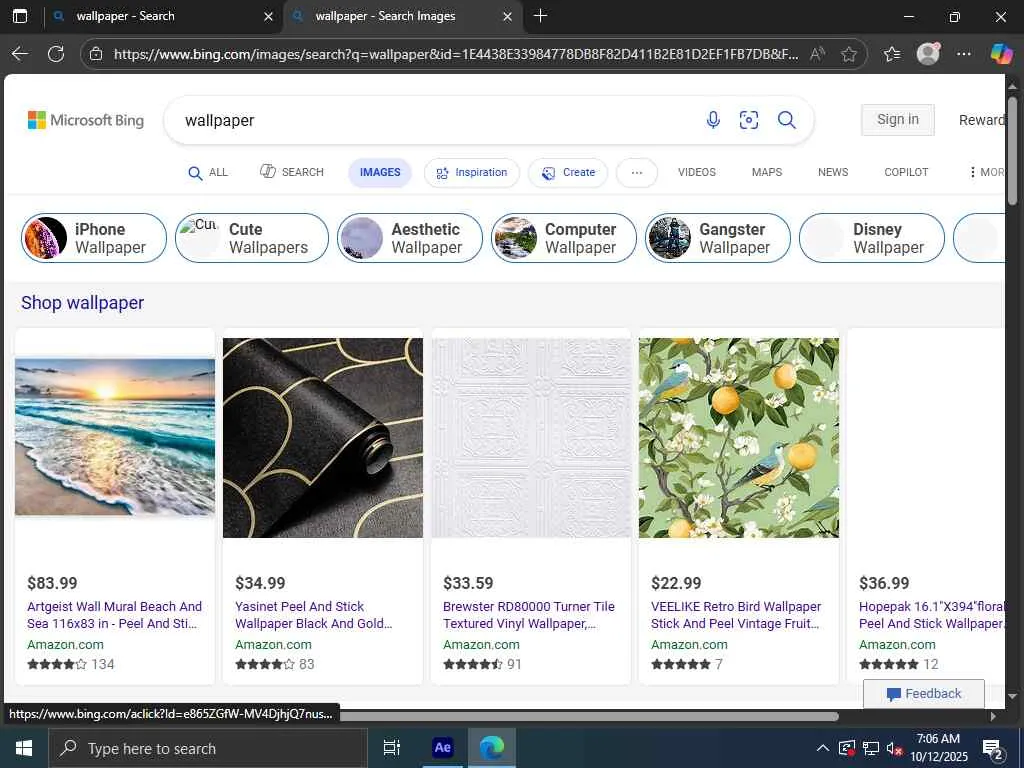The height and width of the screenshot is (768, 1024).
Task: Open the beach sunset mural product image
Action: coord(115,438)
